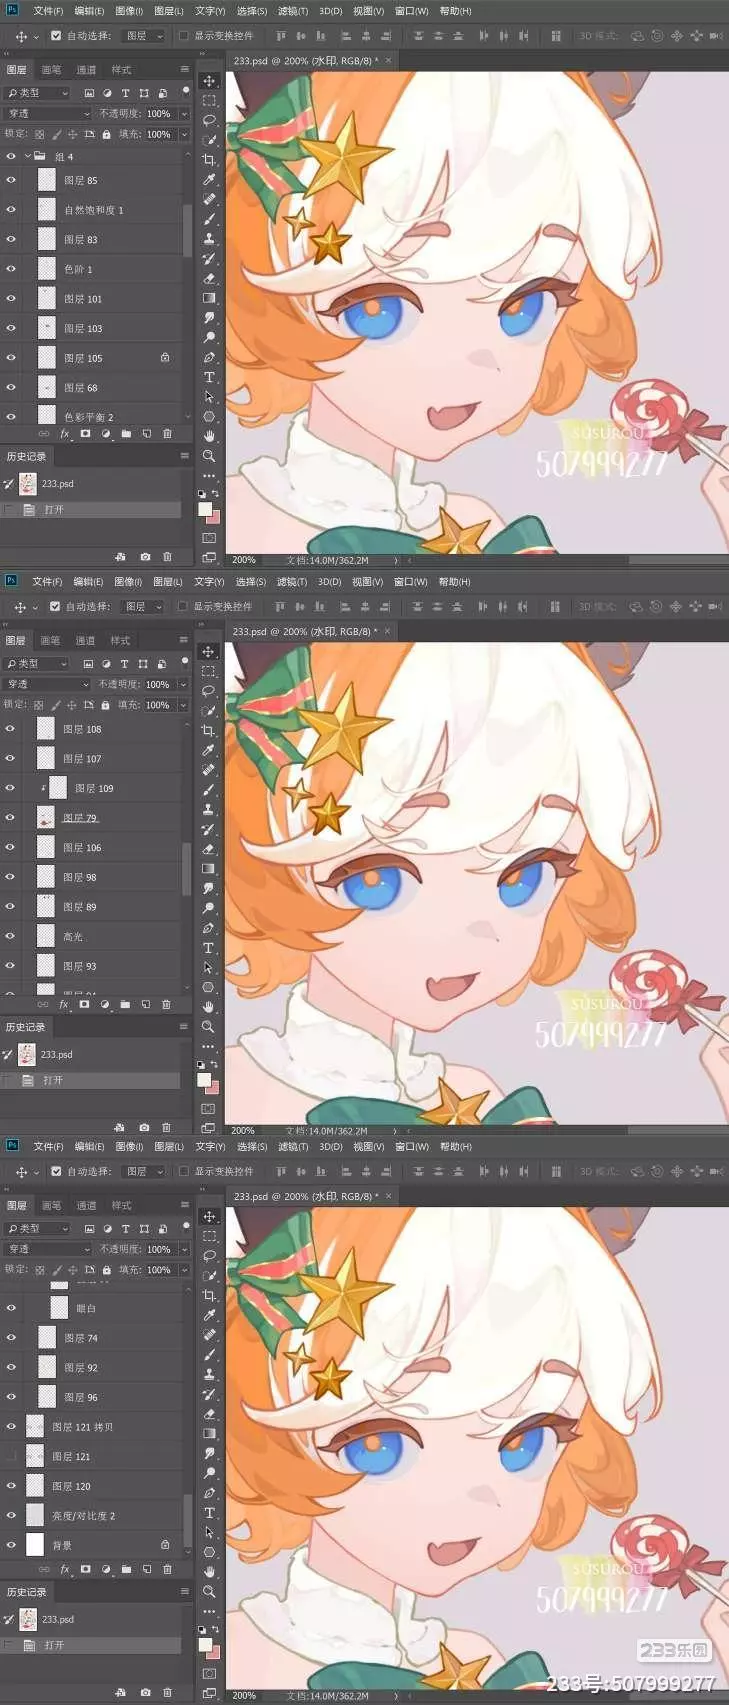Click pink background color swatch in 图层 108 window

(x=213, y=1087)
